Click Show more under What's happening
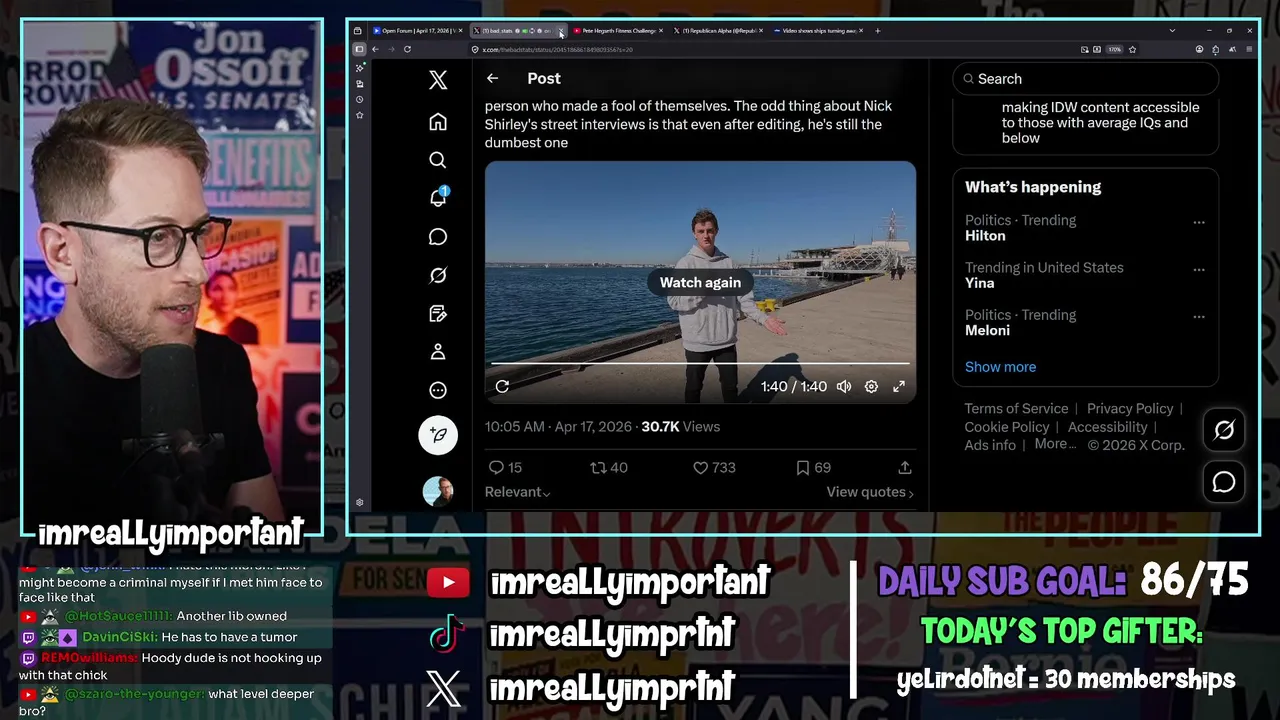 tap(1000, 367)
